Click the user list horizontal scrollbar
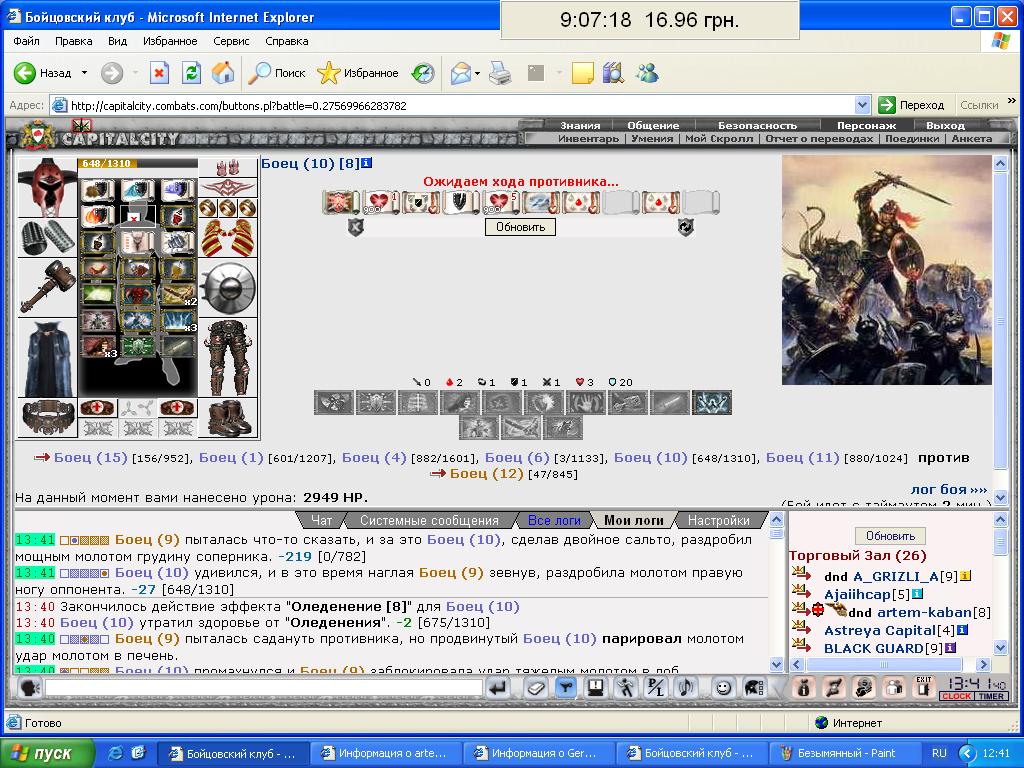The width and height of the screenshot is (1024, 768). 891,665
